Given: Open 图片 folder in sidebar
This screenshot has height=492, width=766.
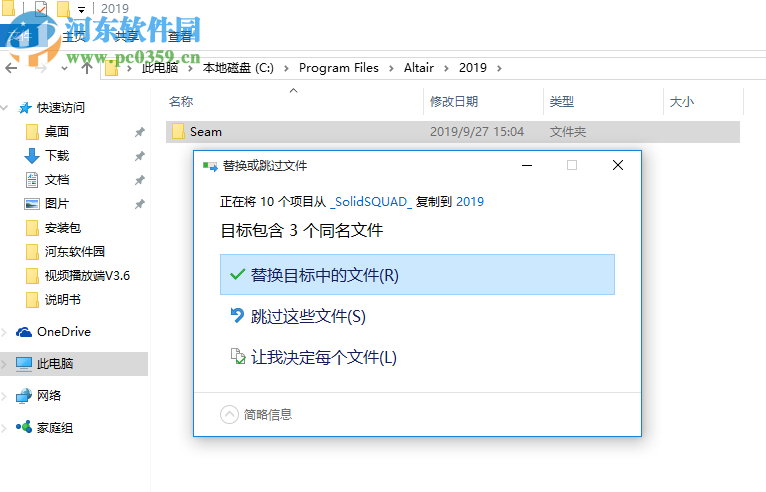Looking at the screenshot, I should click(57, 203).
